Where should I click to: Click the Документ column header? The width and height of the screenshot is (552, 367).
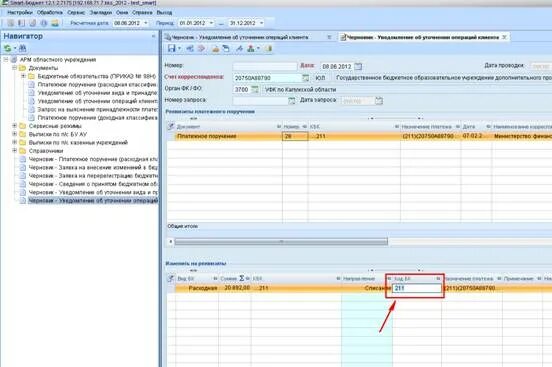point(228,126)
